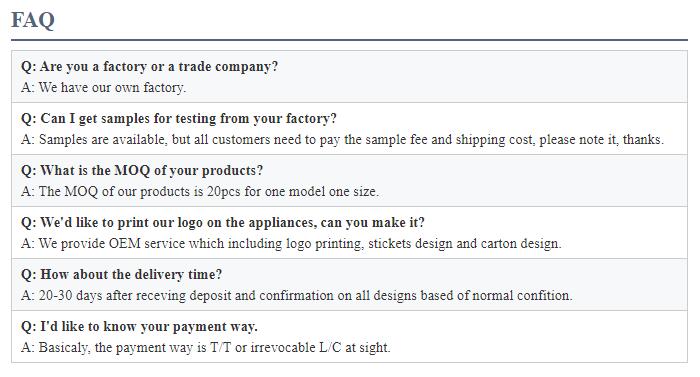Click the horizontal divider line under FAQ heading

tap(349, 40)
